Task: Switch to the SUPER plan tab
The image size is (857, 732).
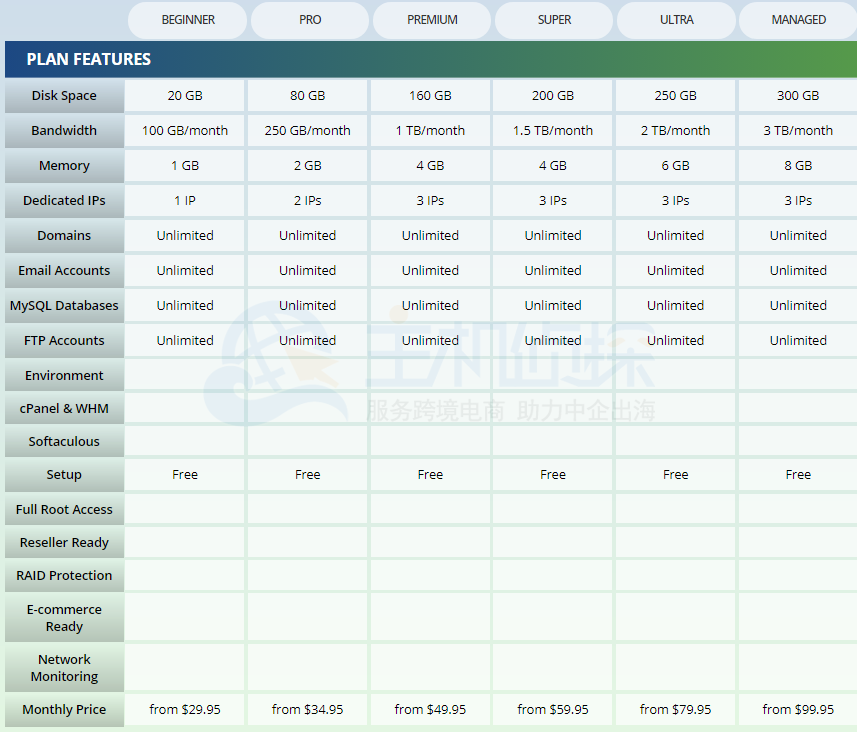Action: (x=553, y=19)
